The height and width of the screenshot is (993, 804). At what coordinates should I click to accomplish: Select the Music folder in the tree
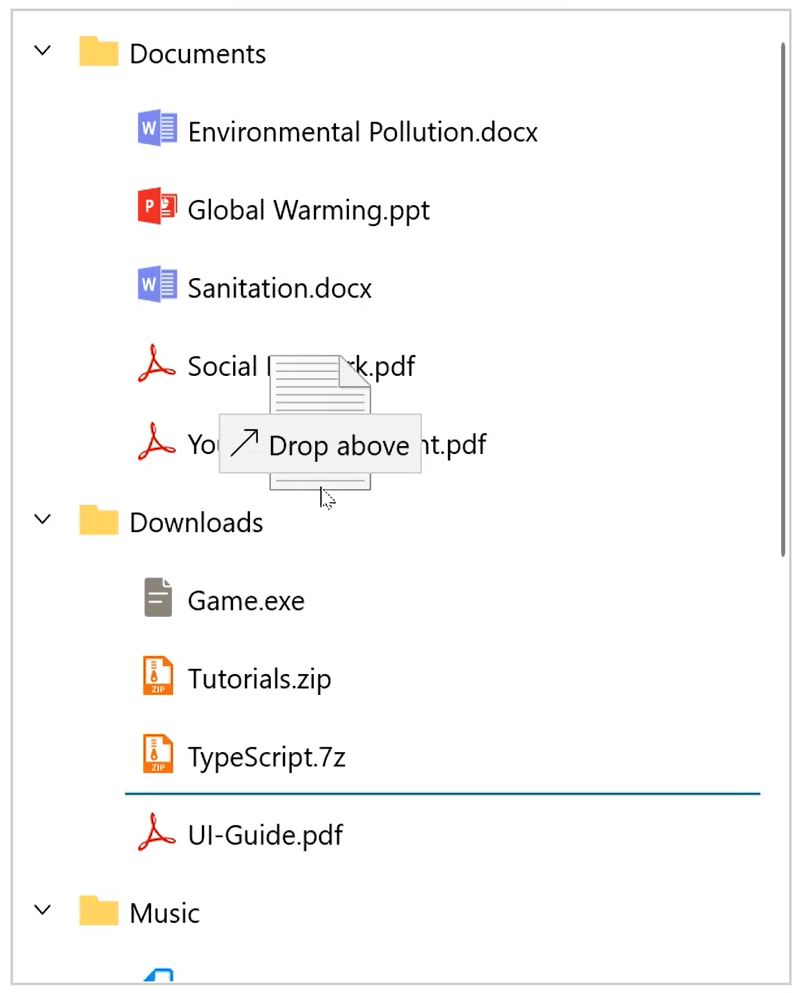(x=163, y=912)
